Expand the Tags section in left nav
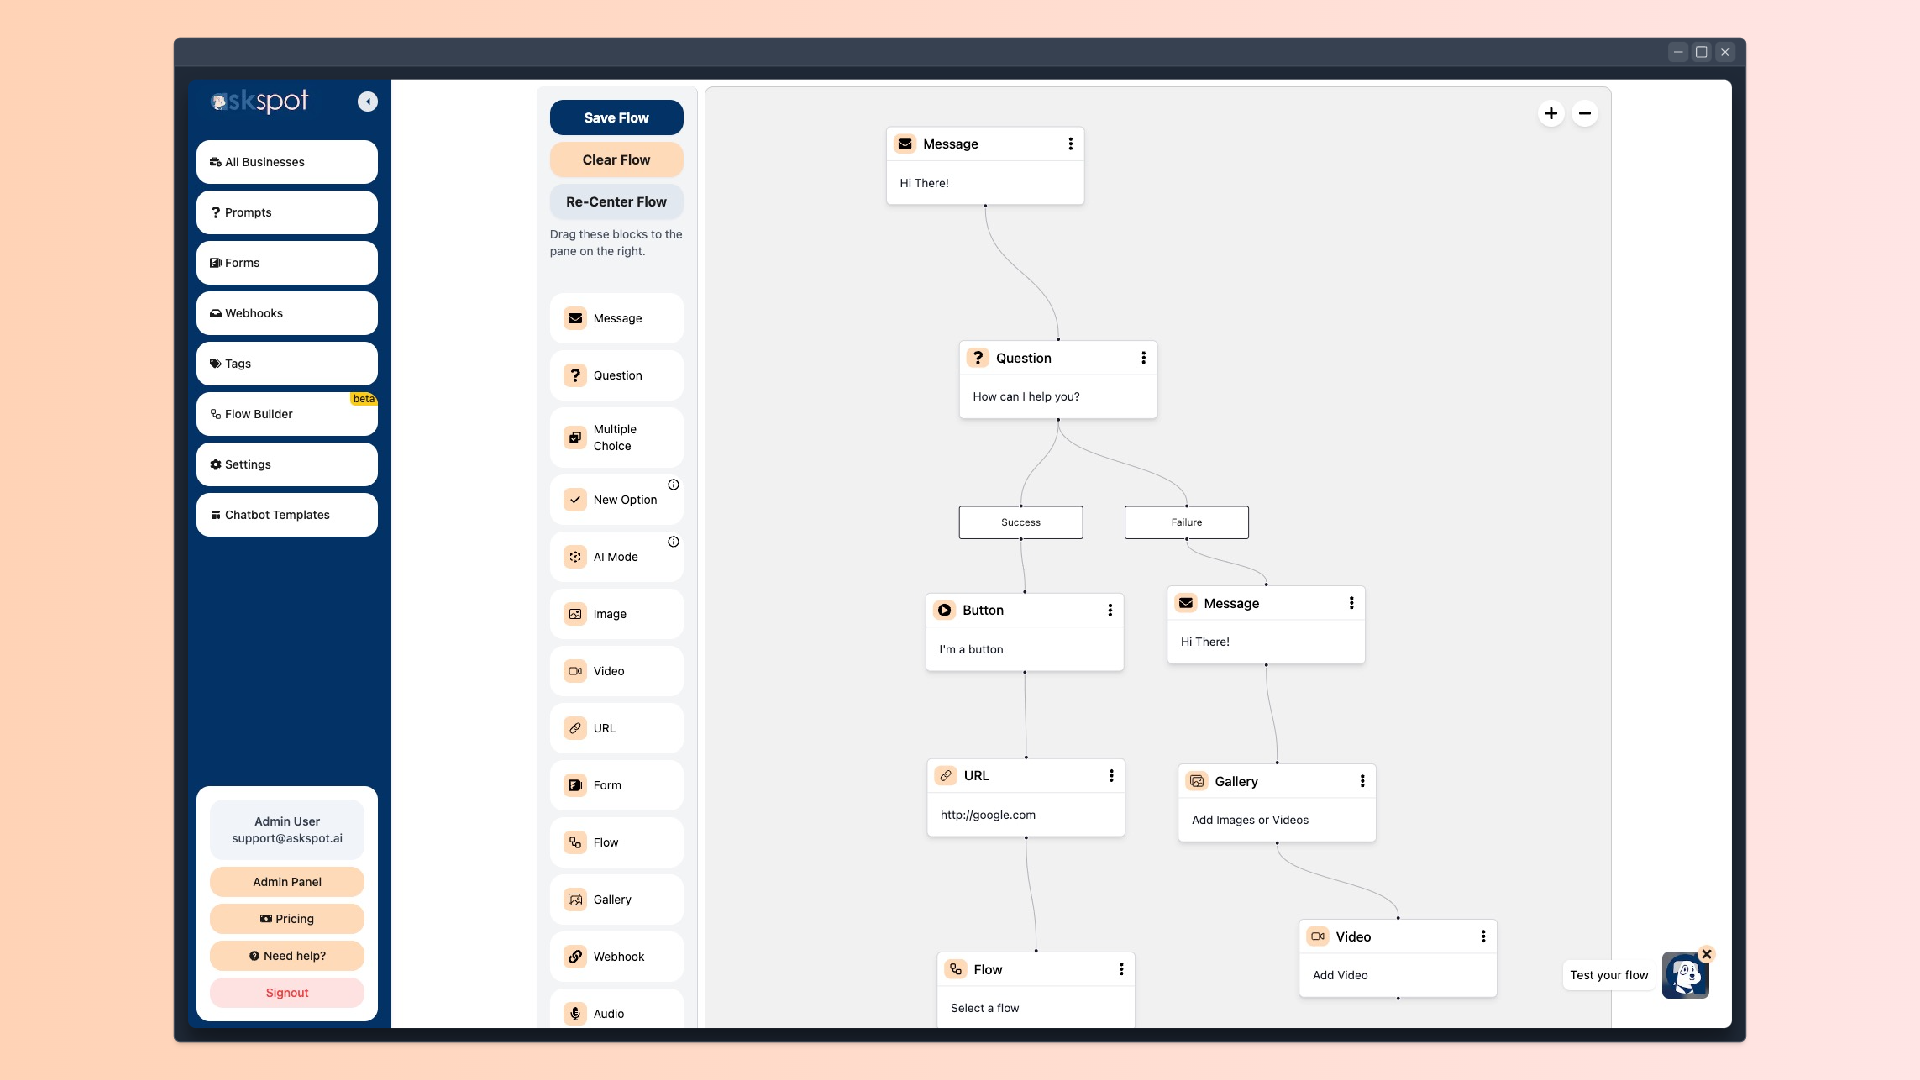Viewport: 1920px width, 1080px height. click(287, 363)
